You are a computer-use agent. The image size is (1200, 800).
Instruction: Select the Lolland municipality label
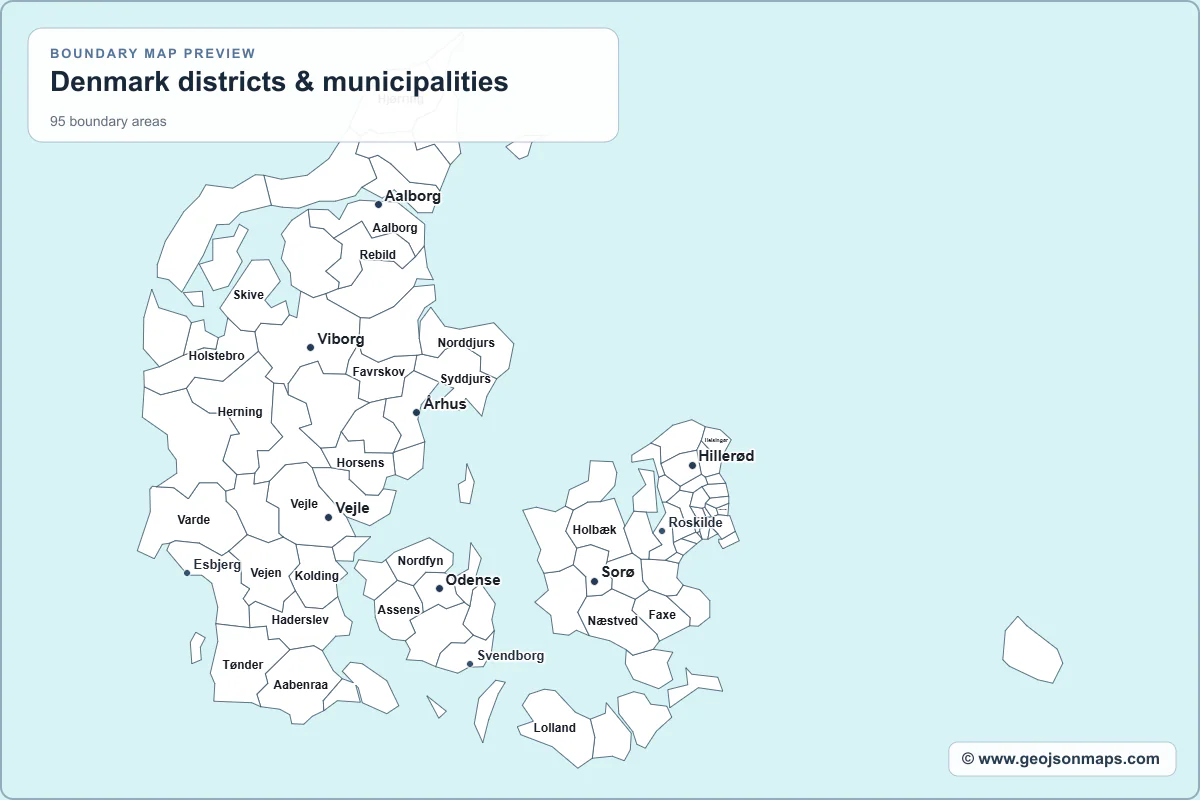click(555, 728)
